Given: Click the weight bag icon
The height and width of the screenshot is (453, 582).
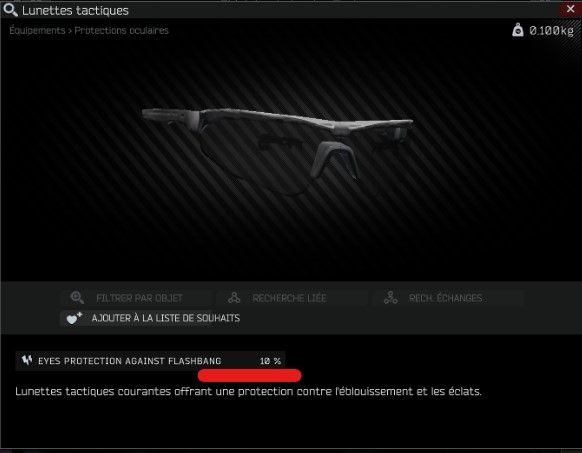Looking at the screenshot, I should click(518, 30).
